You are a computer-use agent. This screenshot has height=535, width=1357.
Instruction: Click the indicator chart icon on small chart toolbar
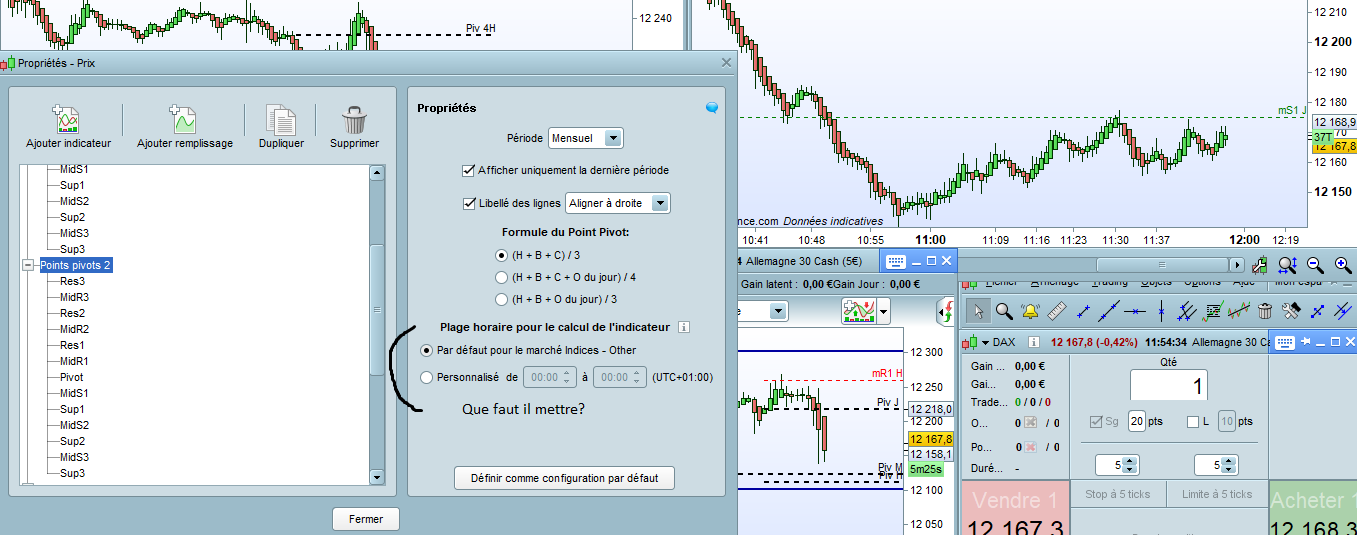click(859, 312)
